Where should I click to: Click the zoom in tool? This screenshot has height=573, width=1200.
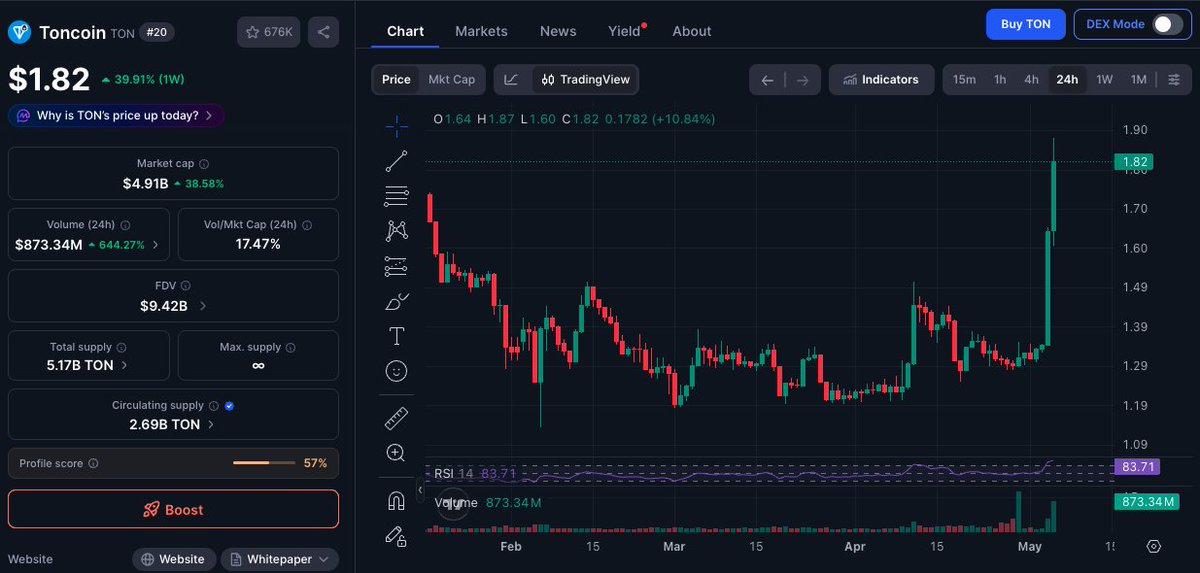coord(396,453)
